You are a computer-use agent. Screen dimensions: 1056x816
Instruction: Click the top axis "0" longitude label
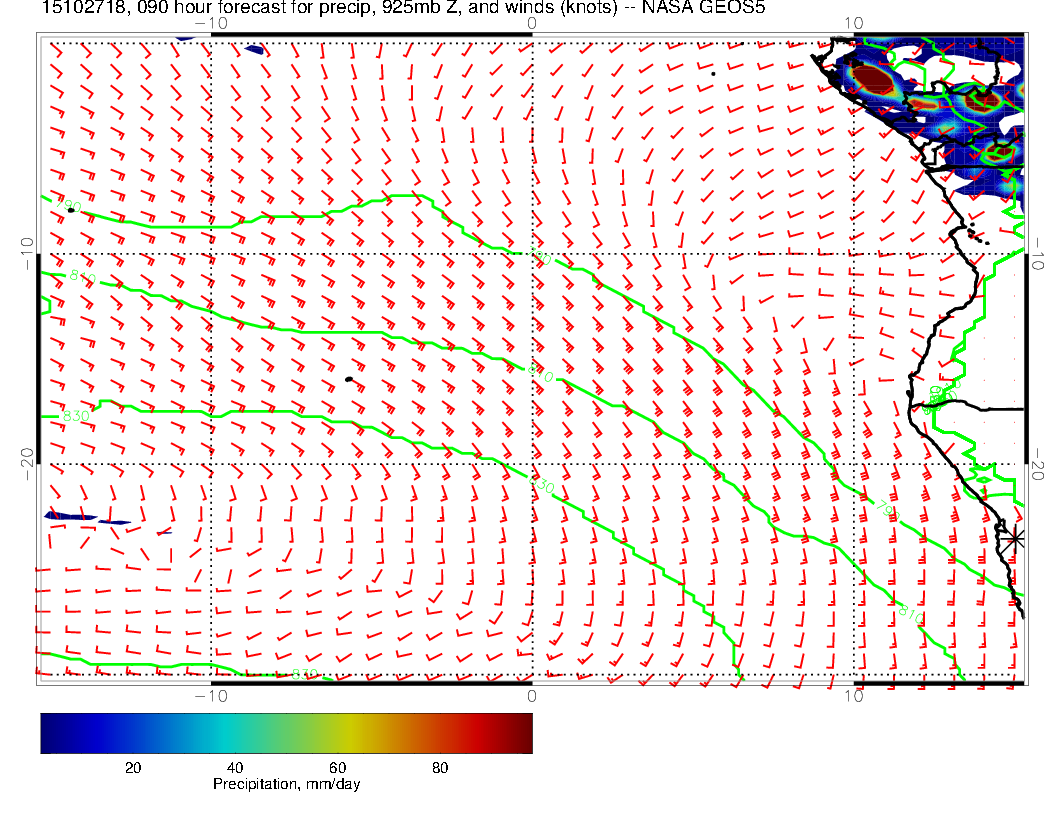[531, 23]
